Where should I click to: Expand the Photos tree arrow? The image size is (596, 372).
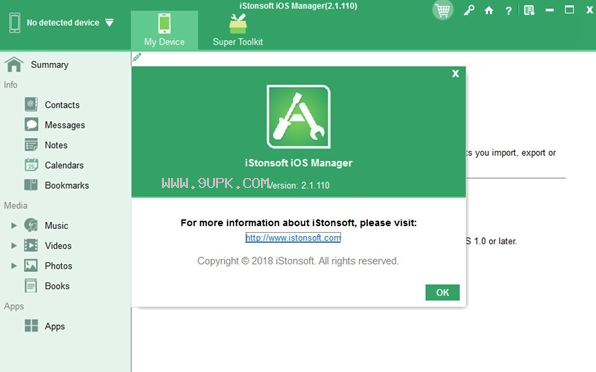coord(14,266)
